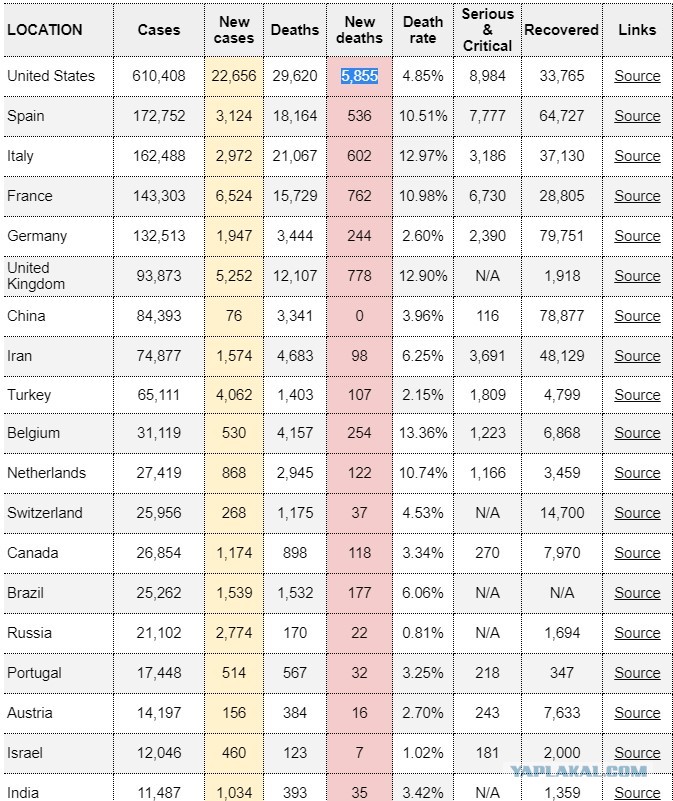Select the Death rate column header

[423, 30]
